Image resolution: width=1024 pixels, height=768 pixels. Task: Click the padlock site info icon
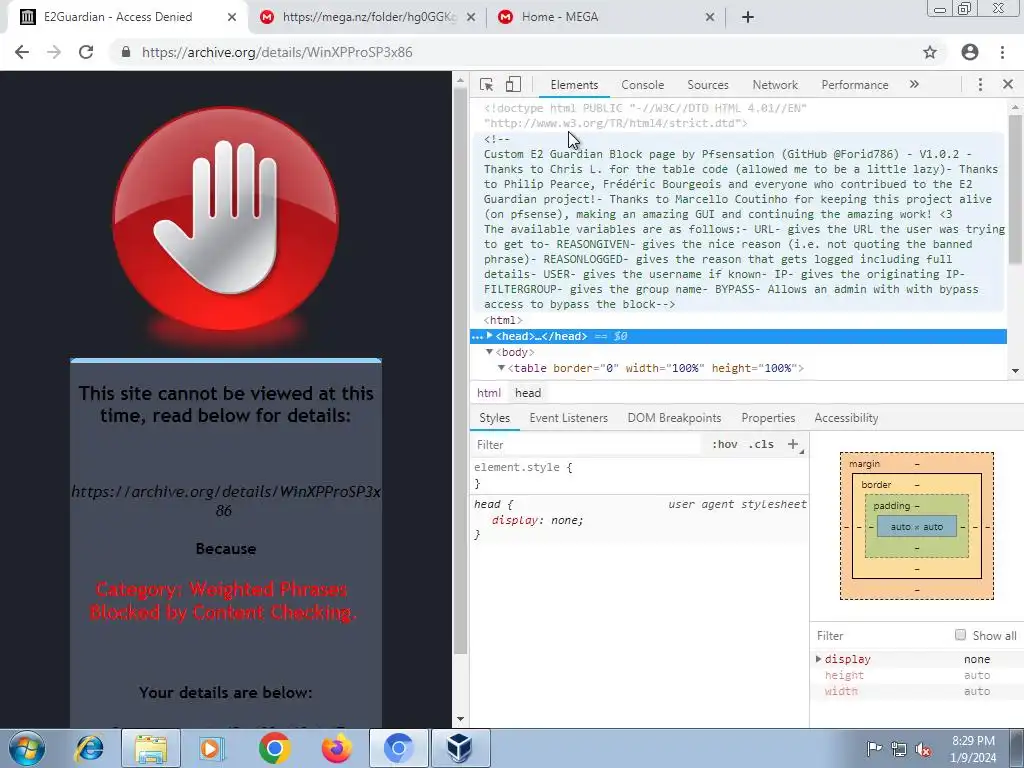(x=125, y=52)
